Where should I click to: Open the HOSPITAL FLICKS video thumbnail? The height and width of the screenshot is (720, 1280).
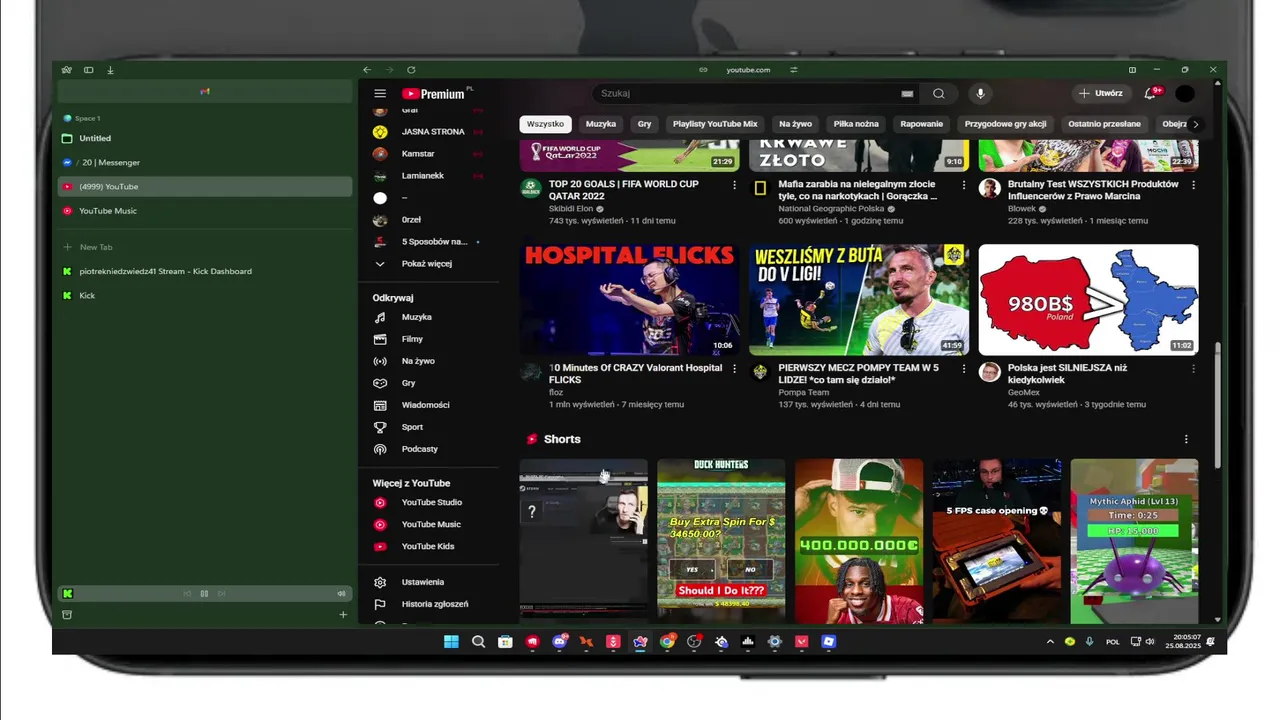pos(629,299)
